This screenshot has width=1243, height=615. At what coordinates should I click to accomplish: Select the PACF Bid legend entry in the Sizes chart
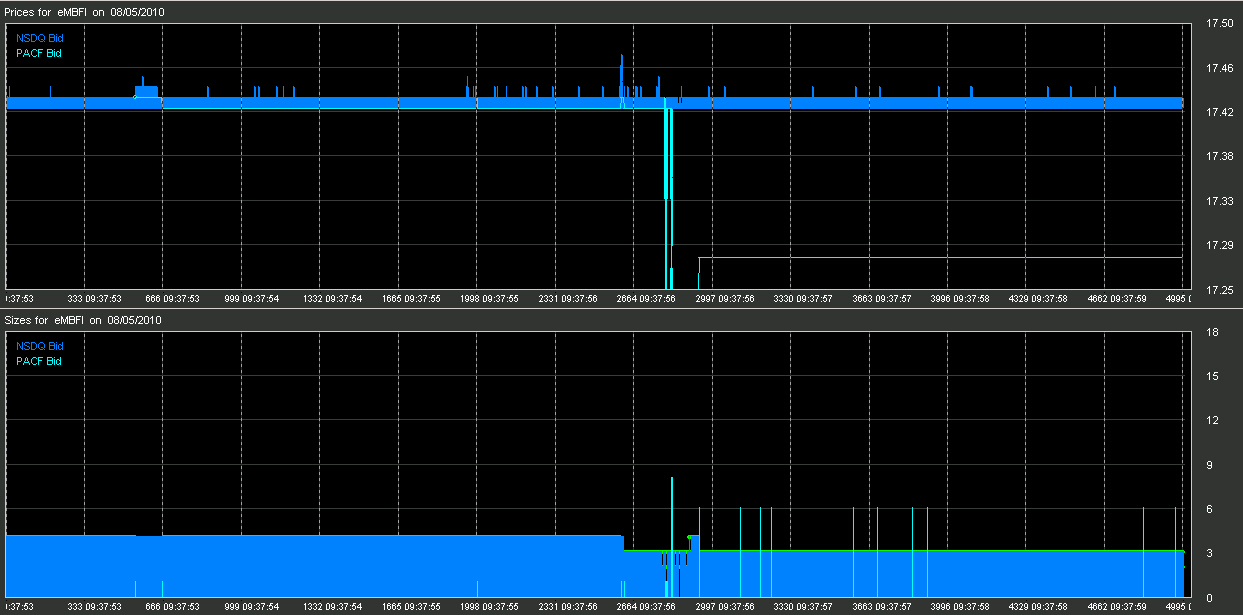tap(39, 361)
